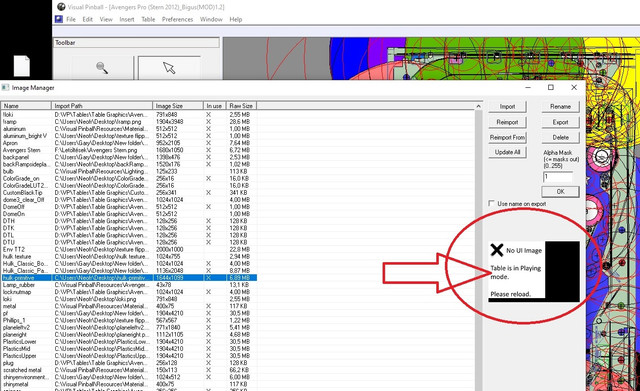
Task: Select the Avengers Stern image row
Action: [129, 150]
